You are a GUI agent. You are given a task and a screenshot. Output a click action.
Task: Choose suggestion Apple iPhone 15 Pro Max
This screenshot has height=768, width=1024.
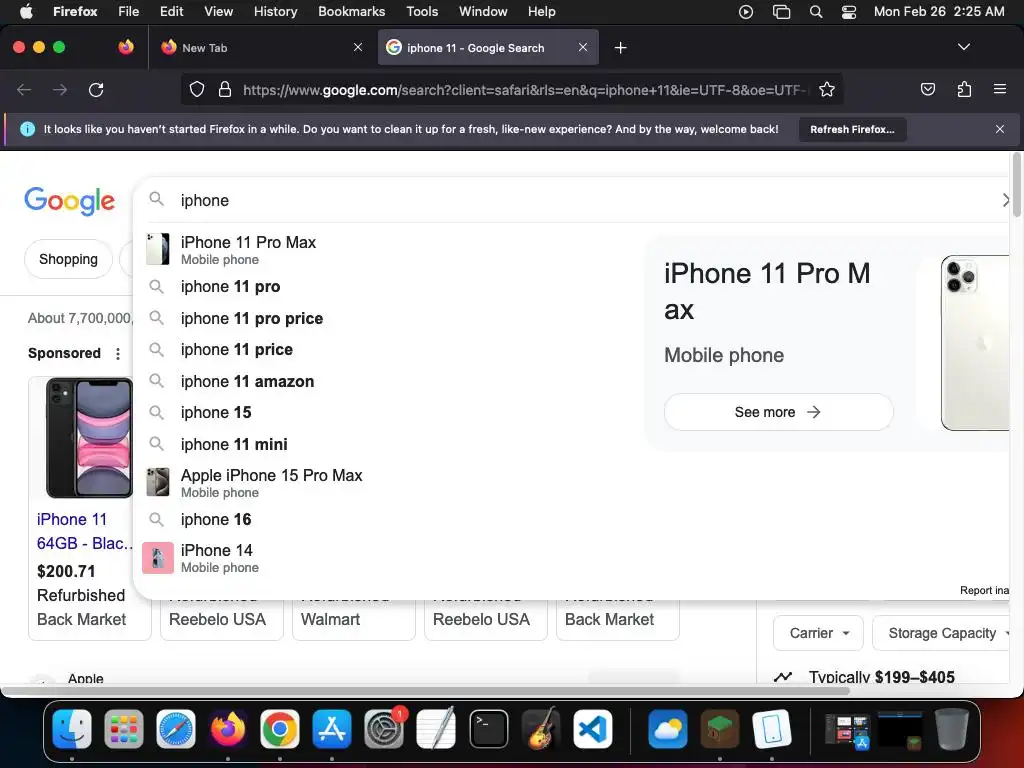[385, 483]
